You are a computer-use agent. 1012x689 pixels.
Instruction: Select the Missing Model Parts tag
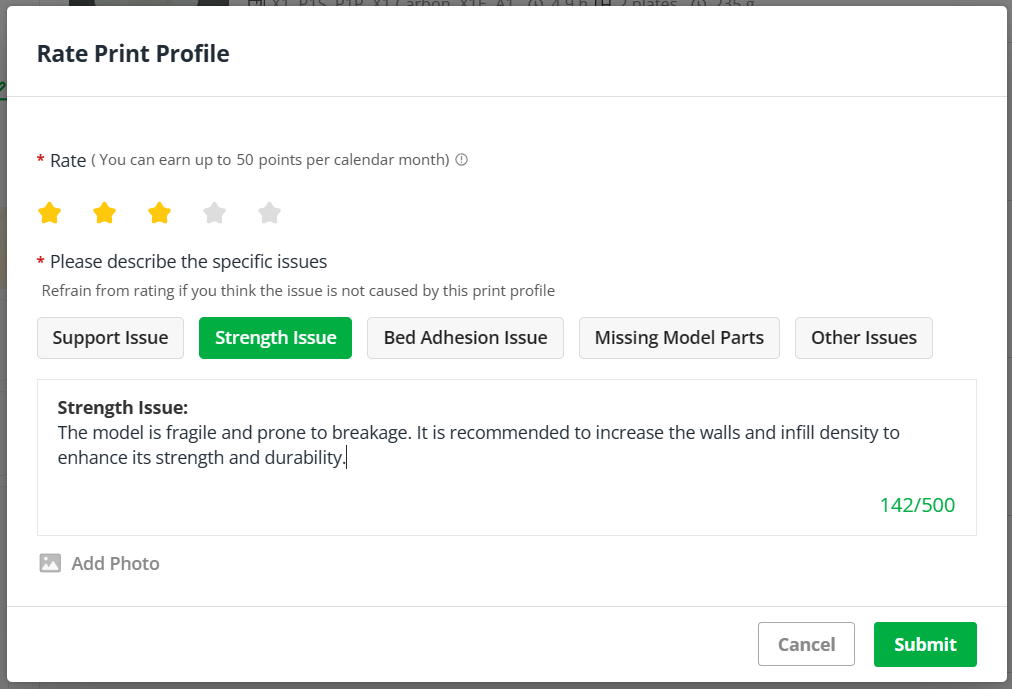(679, 337)
